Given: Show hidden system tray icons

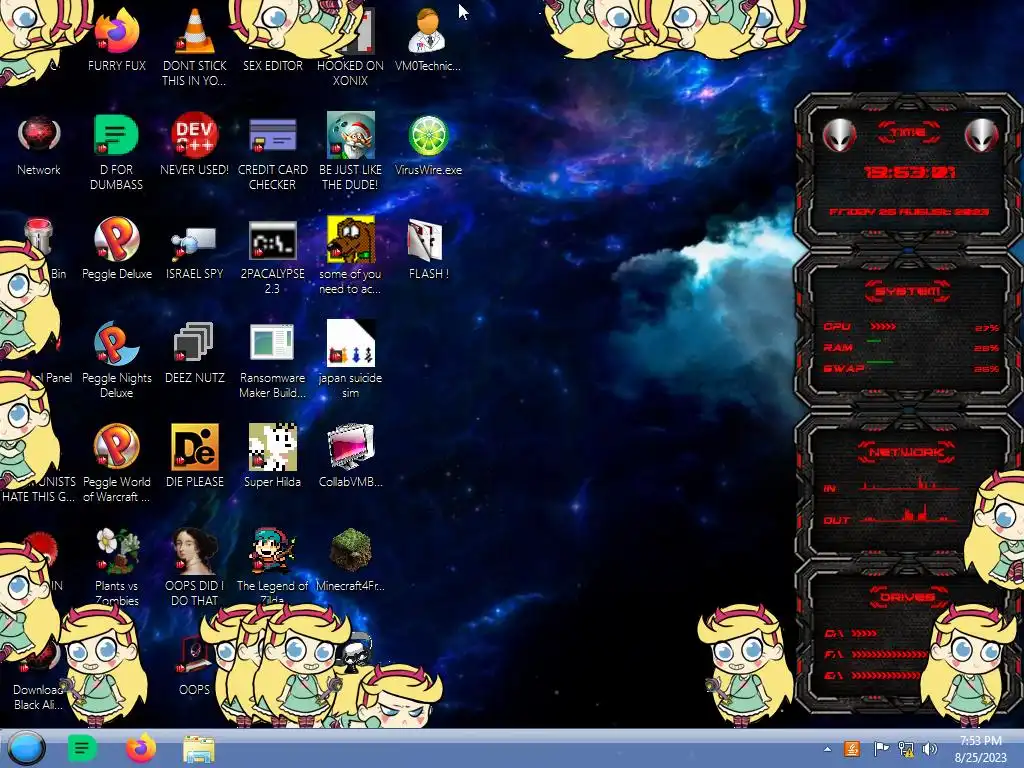Looking at the screenshot, I should [x=827, y=749].
